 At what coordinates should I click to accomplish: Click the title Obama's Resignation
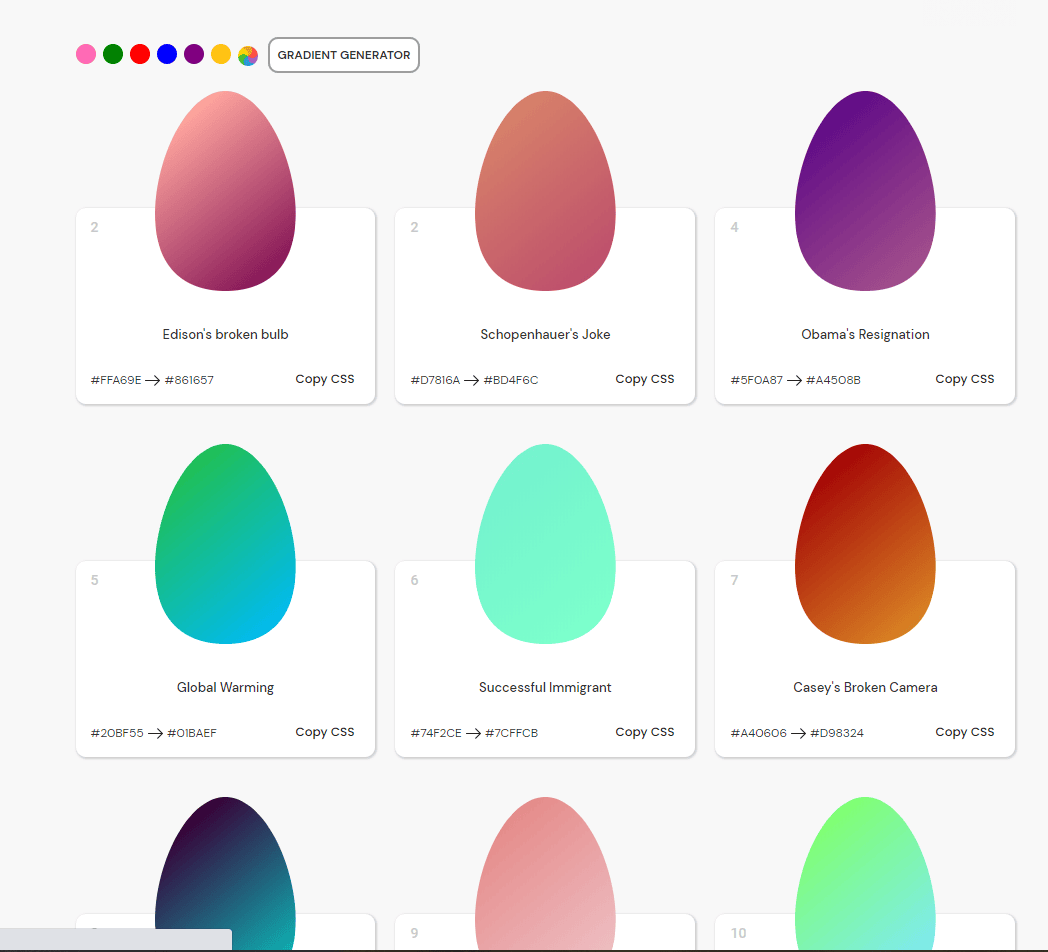(865, 334)
